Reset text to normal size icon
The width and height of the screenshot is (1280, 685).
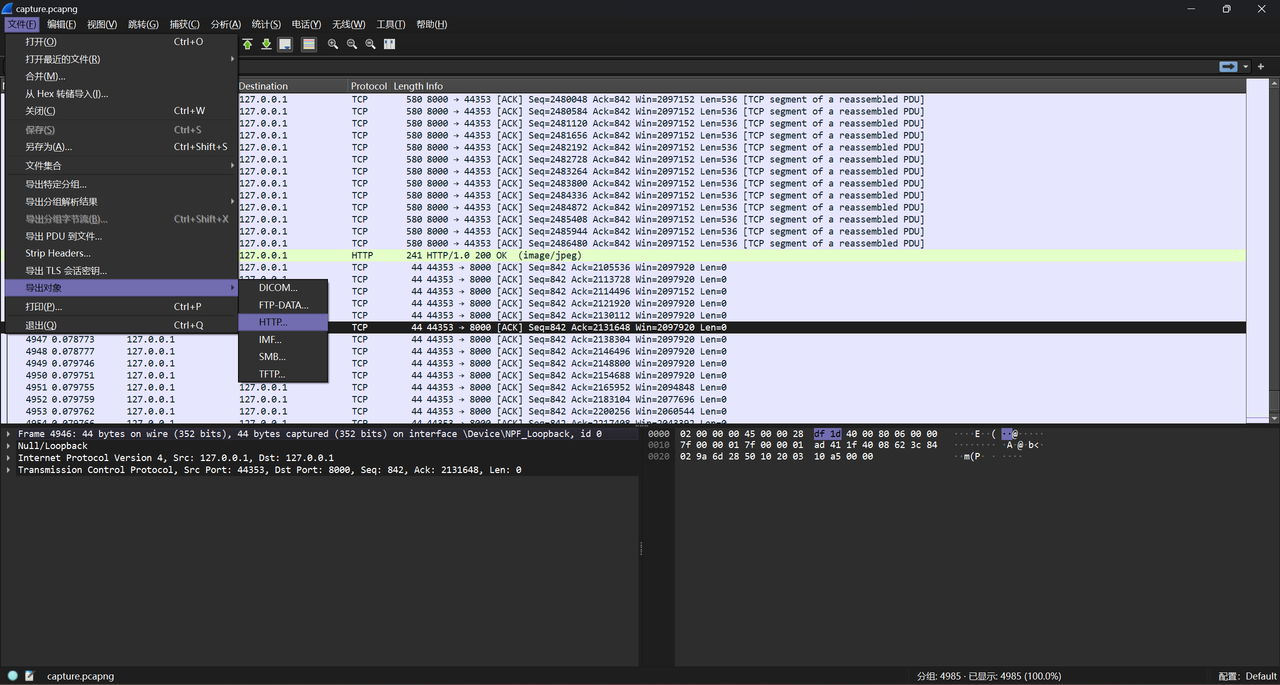(x=371, y=44)
